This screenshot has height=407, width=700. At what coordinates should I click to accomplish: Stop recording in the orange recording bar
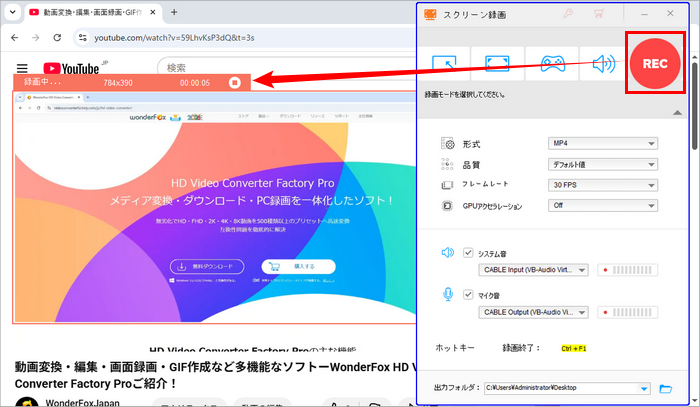(x=234, y=83)
